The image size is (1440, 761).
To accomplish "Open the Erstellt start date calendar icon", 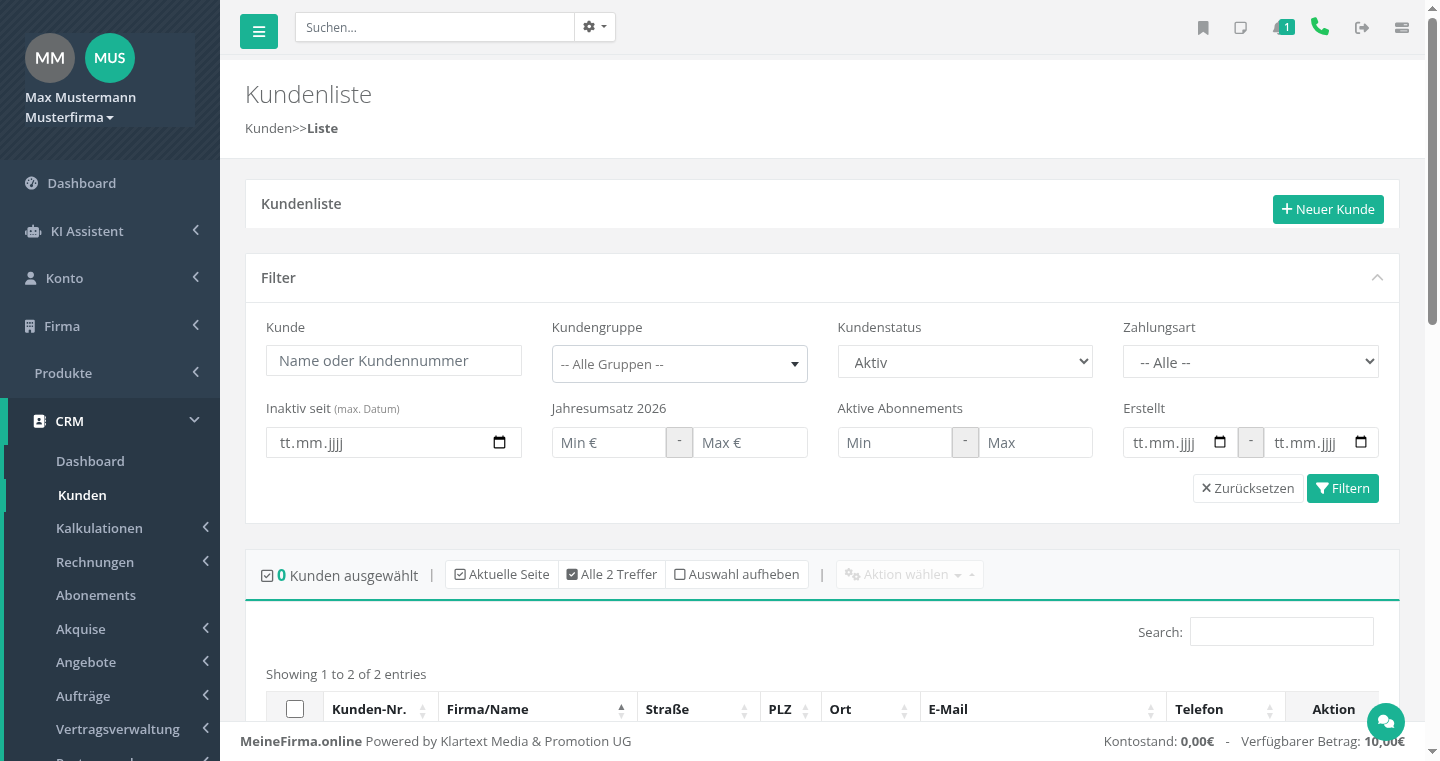I will click(x=1220, y=442).
